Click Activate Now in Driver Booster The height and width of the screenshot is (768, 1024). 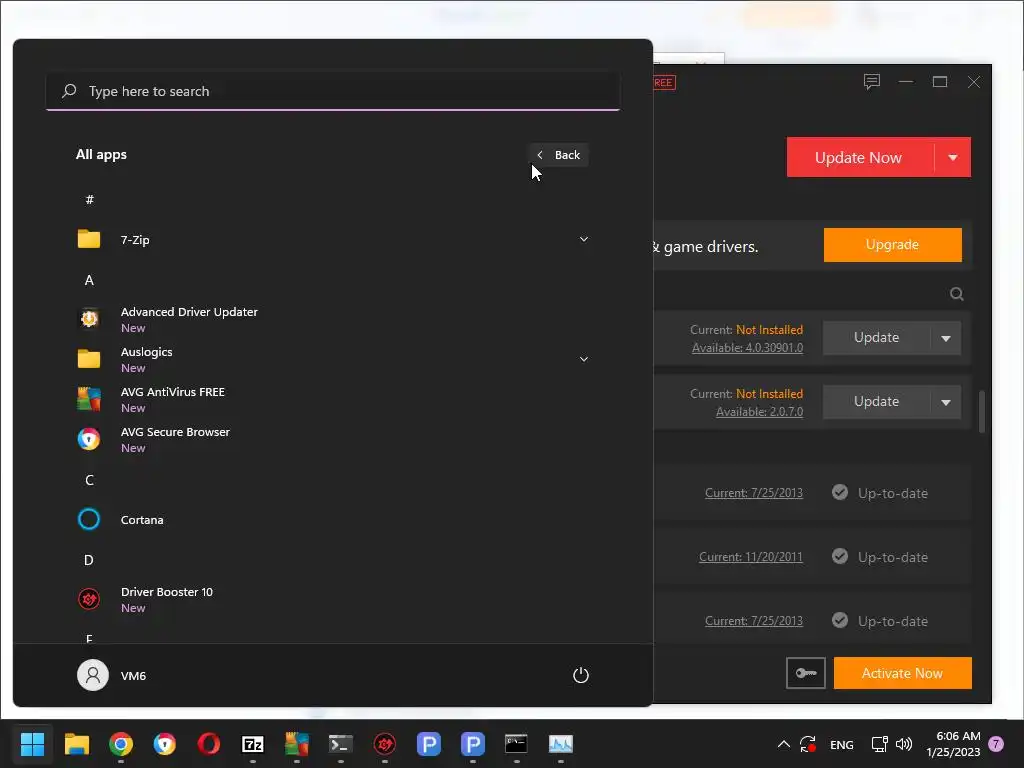903,673
